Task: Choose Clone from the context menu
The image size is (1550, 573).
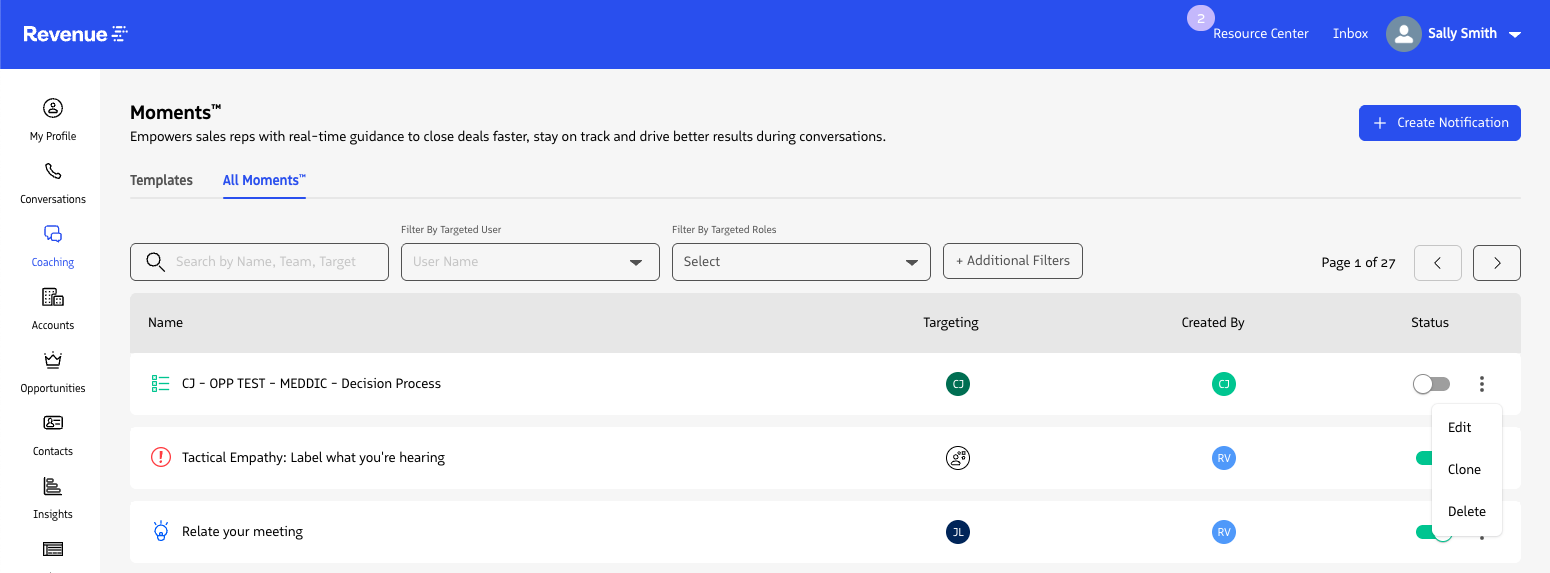Action: (1464, 469)
